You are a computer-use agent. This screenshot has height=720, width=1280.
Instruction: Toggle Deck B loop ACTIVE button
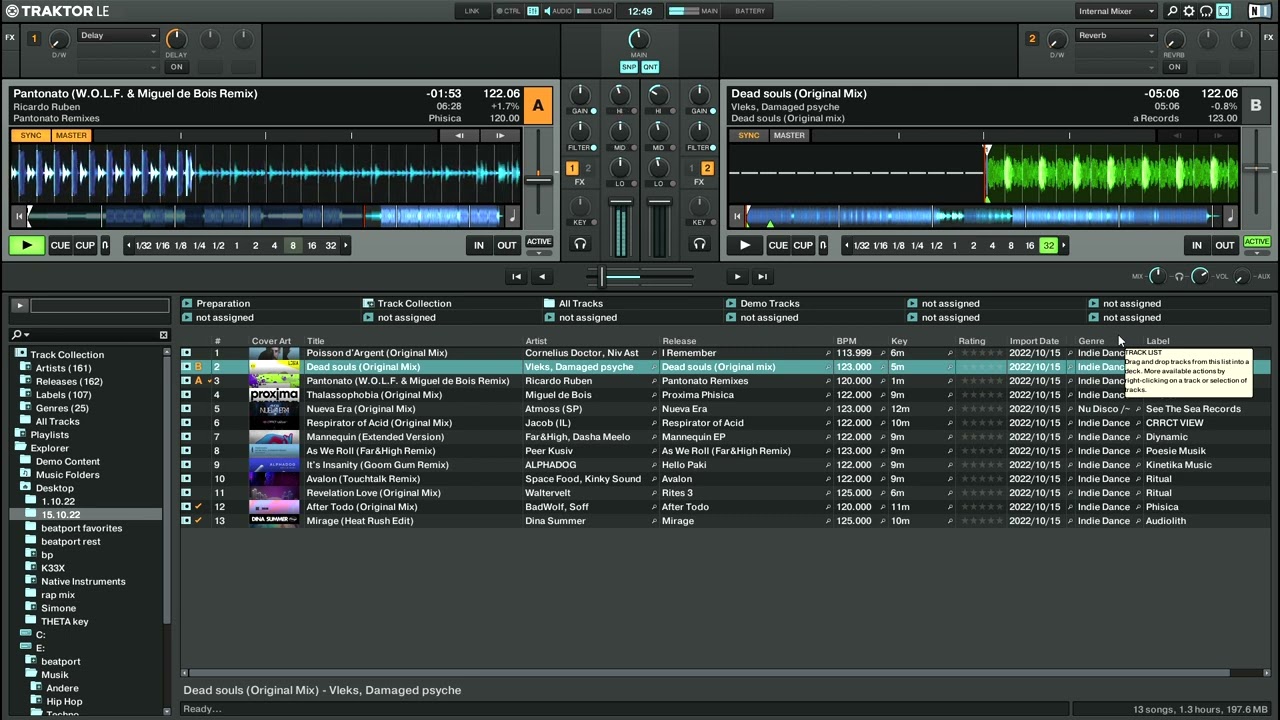click(x=1257, y=242)
